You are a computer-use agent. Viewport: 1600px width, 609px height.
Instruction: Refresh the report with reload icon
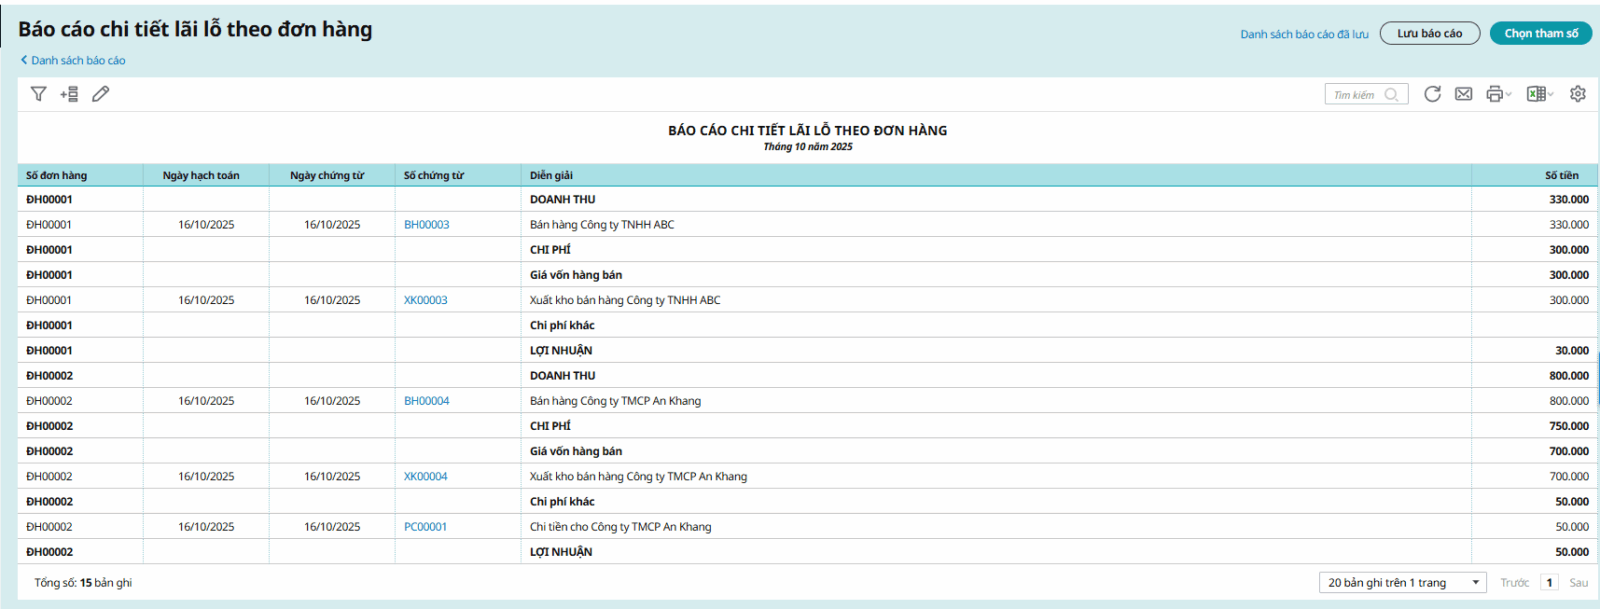(1432, 94)
